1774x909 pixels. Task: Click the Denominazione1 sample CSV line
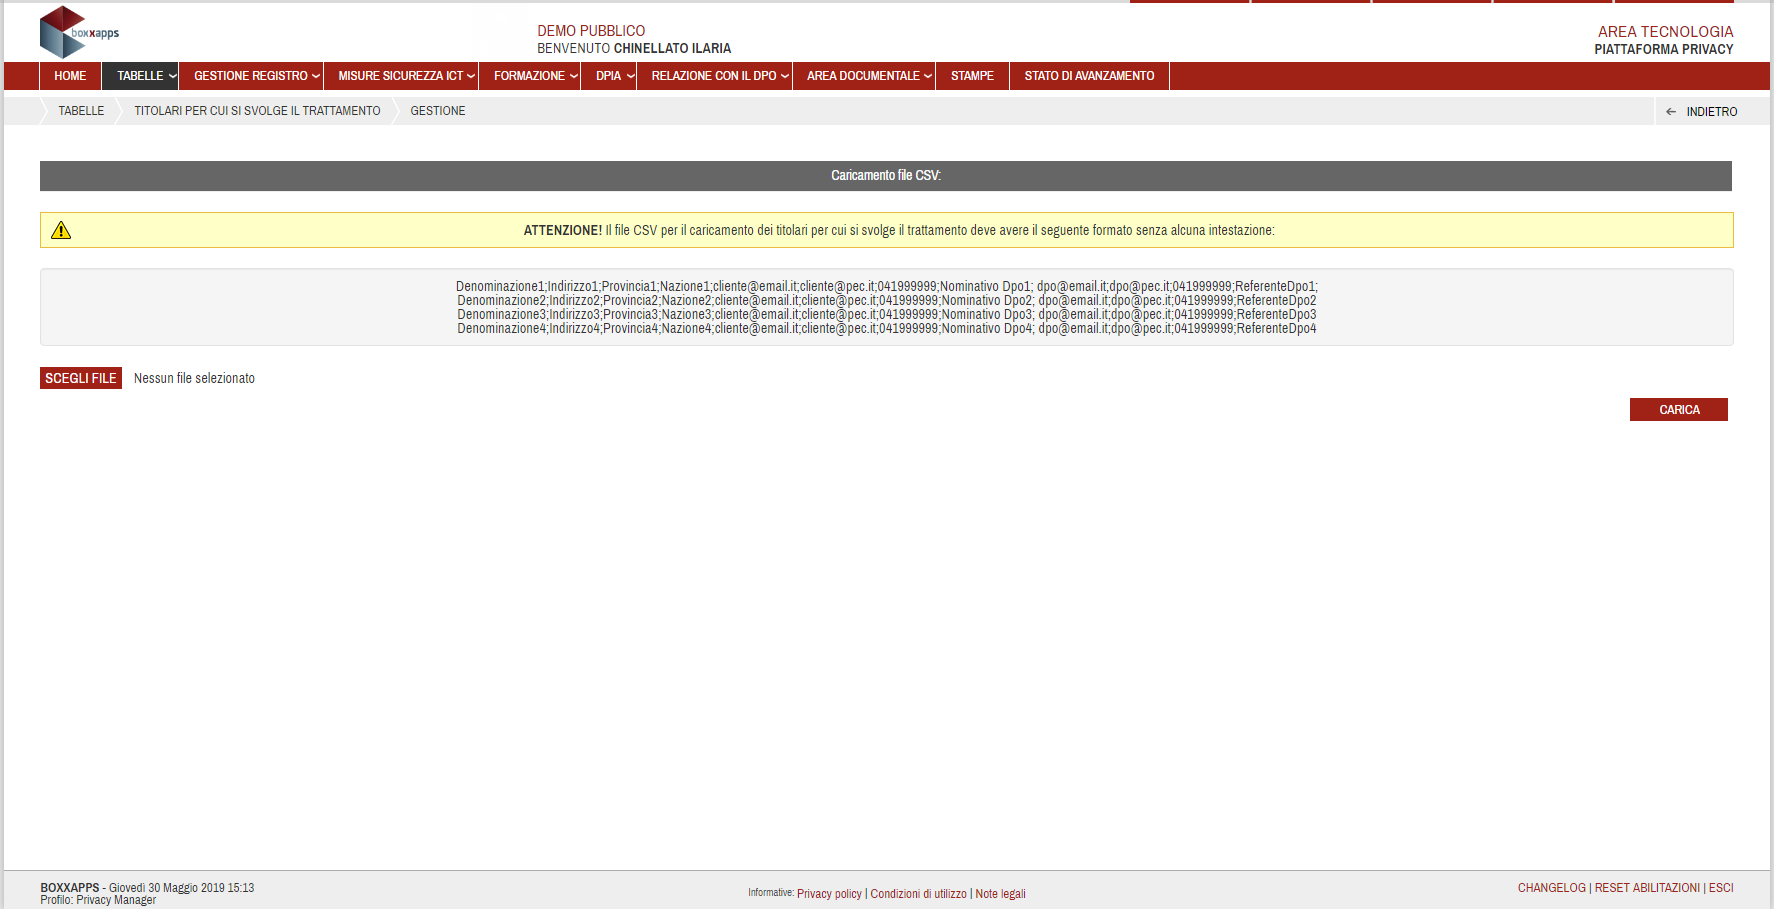887,286
